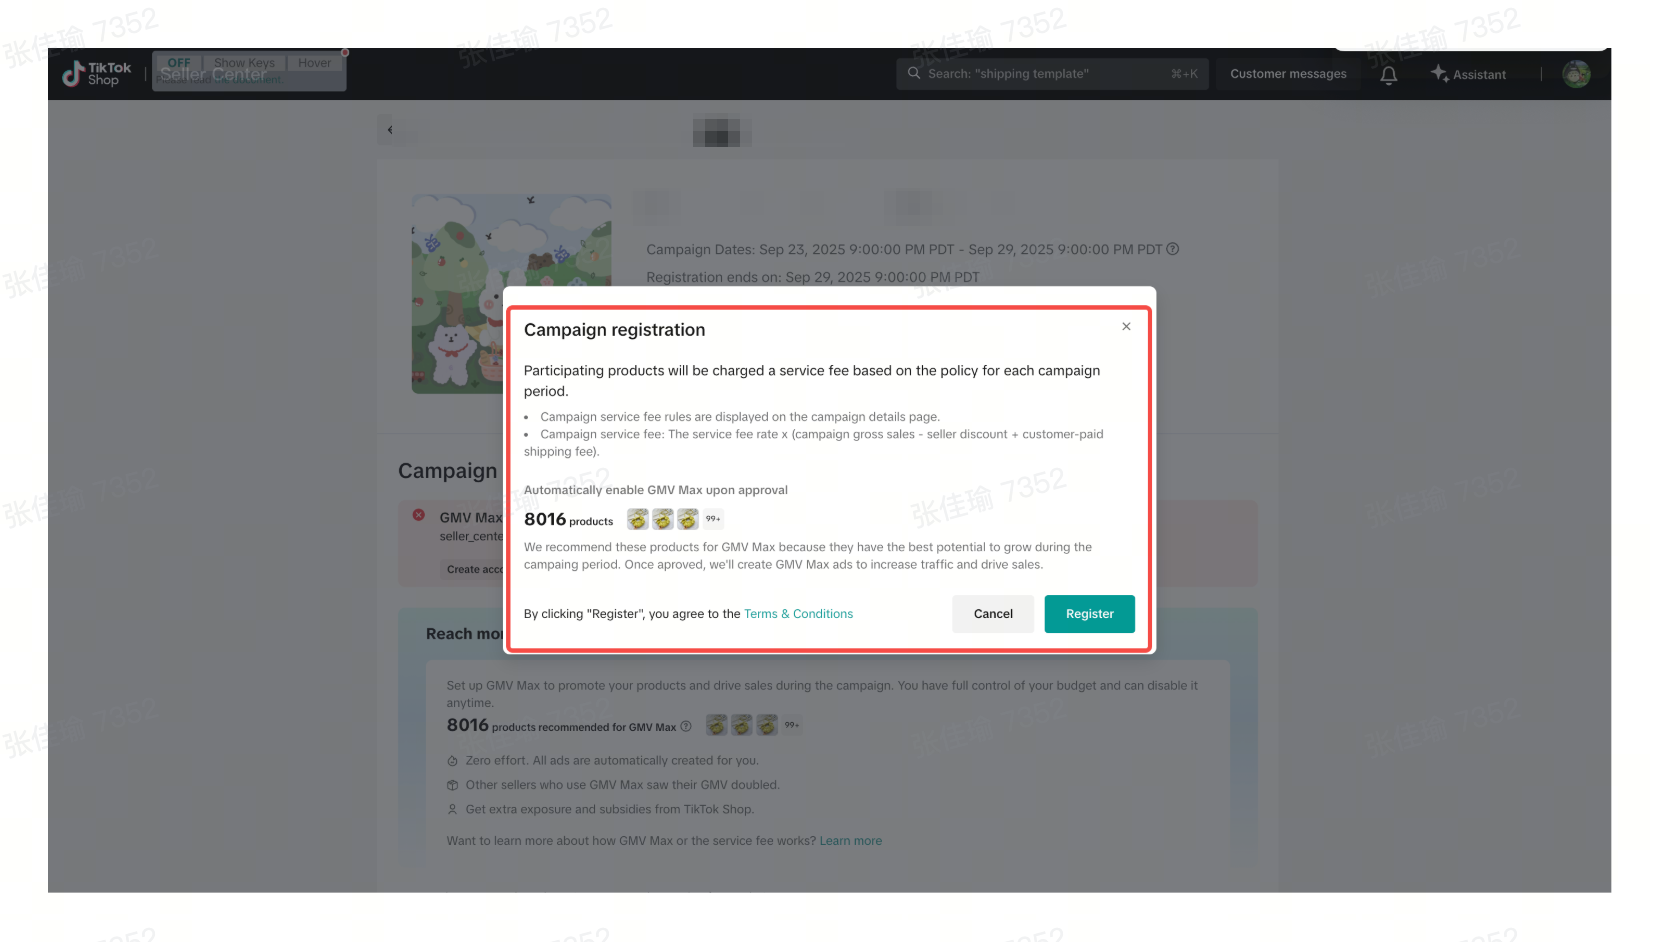The image size is (1660, 942).
Task: Click the red GMV Max error icon
Action: [419, 515]
